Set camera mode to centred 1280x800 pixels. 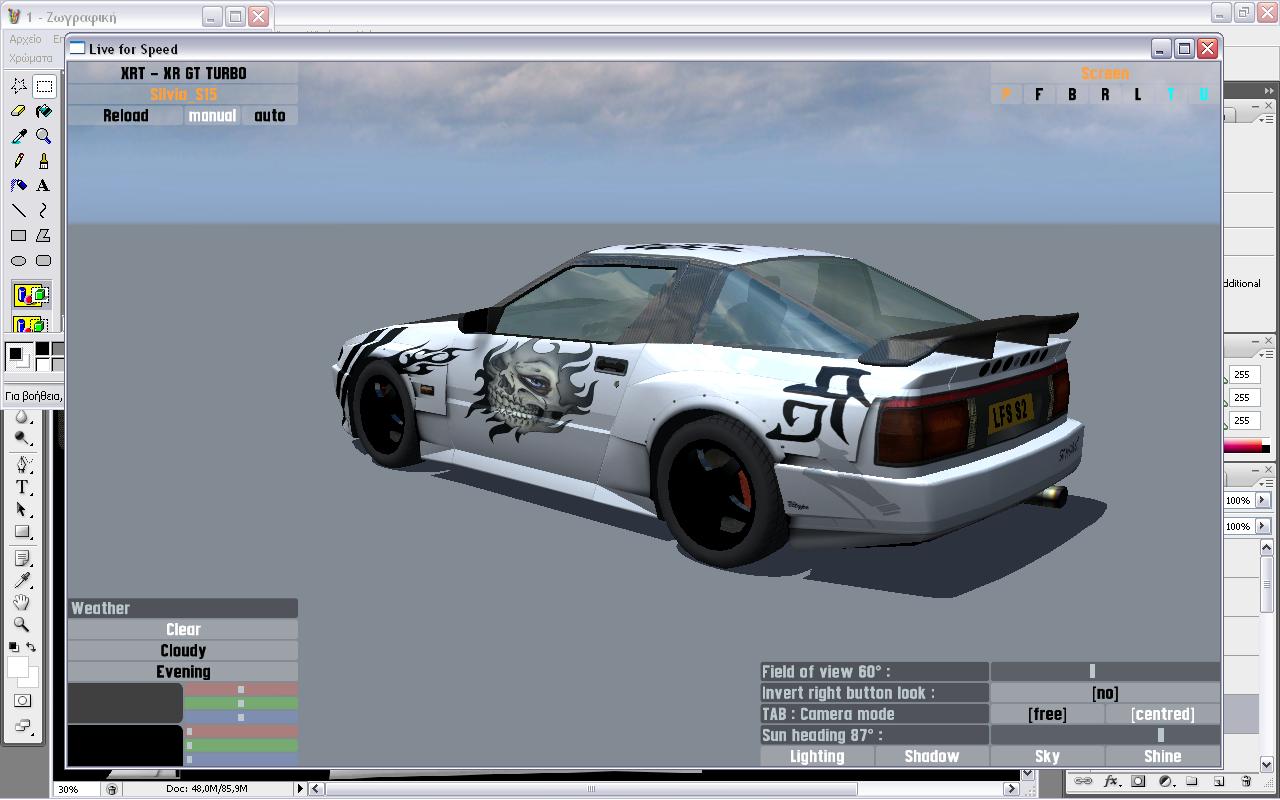pos(1163,714)
